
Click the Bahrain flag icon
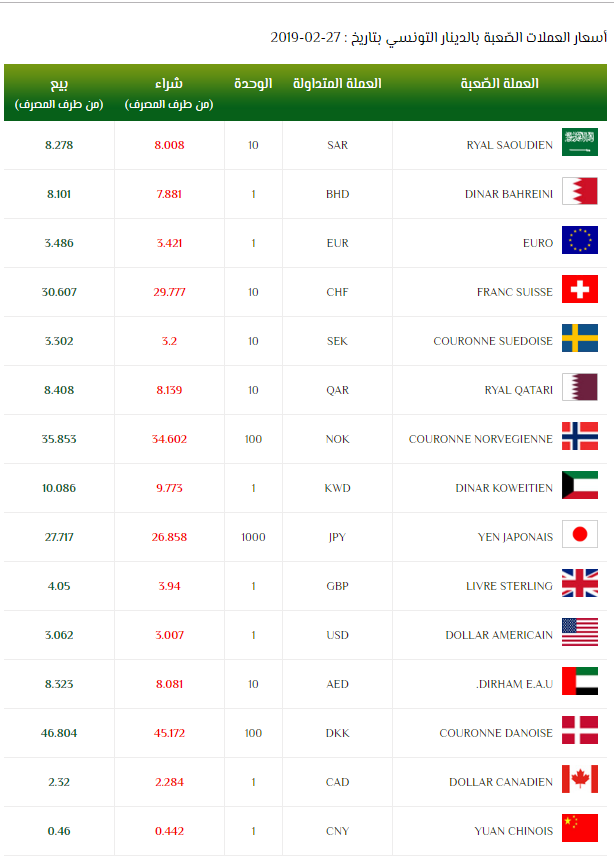click(579, 193)
